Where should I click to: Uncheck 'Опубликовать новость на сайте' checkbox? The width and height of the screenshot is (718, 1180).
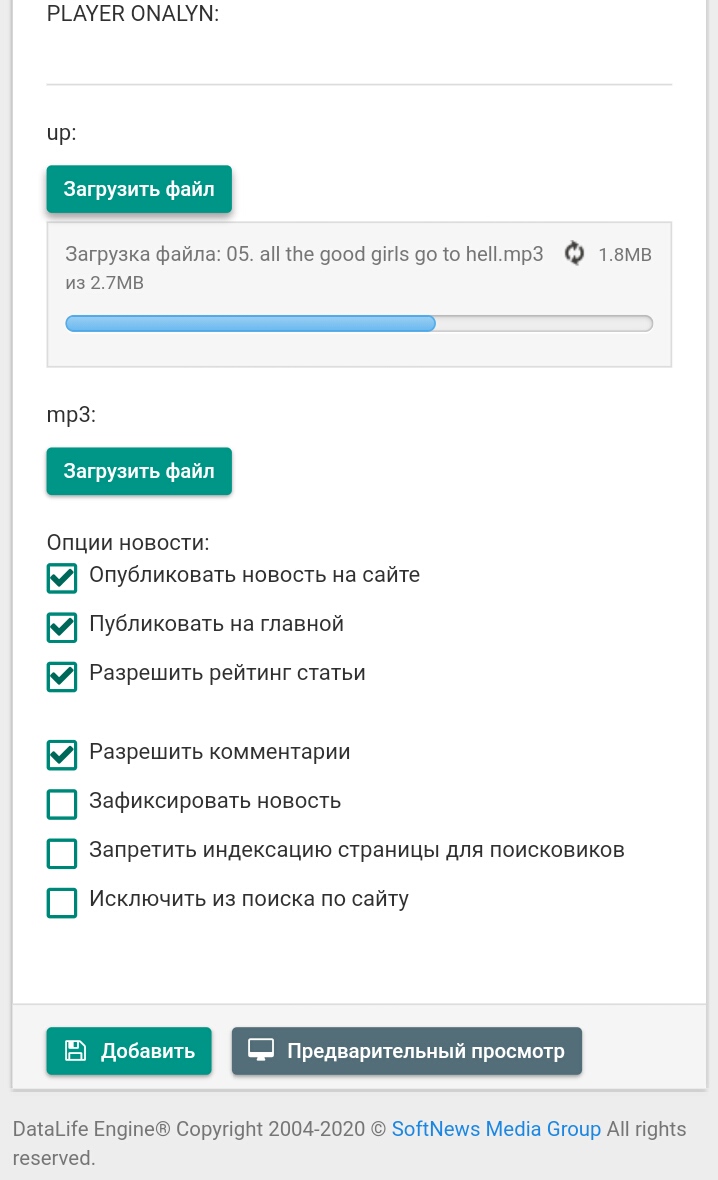pos(62,578)
